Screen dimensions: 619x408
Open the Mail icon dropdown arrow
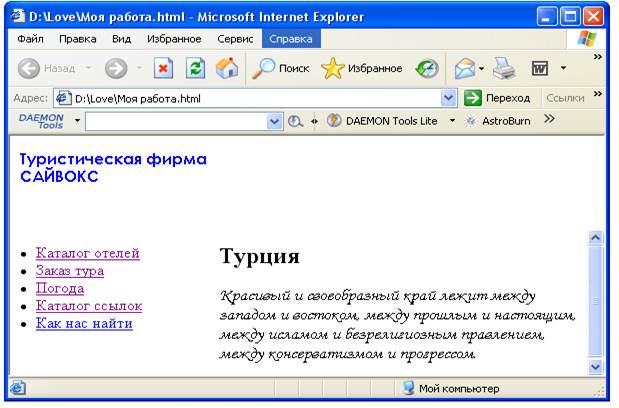[x=481, y=68]
